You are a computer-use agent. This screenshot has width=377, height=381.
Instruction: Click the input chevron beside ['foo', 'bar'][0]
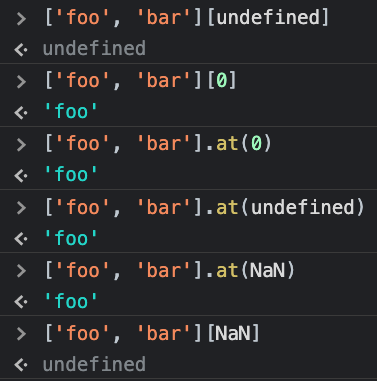pos(21,82)
